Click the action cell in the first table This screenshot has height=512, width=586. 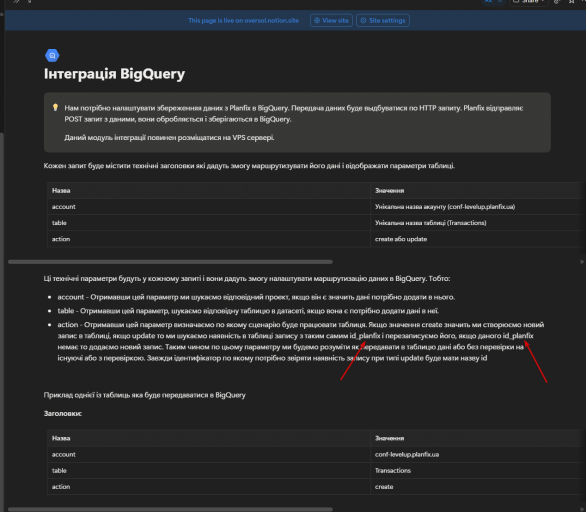(x=209, y=239)
